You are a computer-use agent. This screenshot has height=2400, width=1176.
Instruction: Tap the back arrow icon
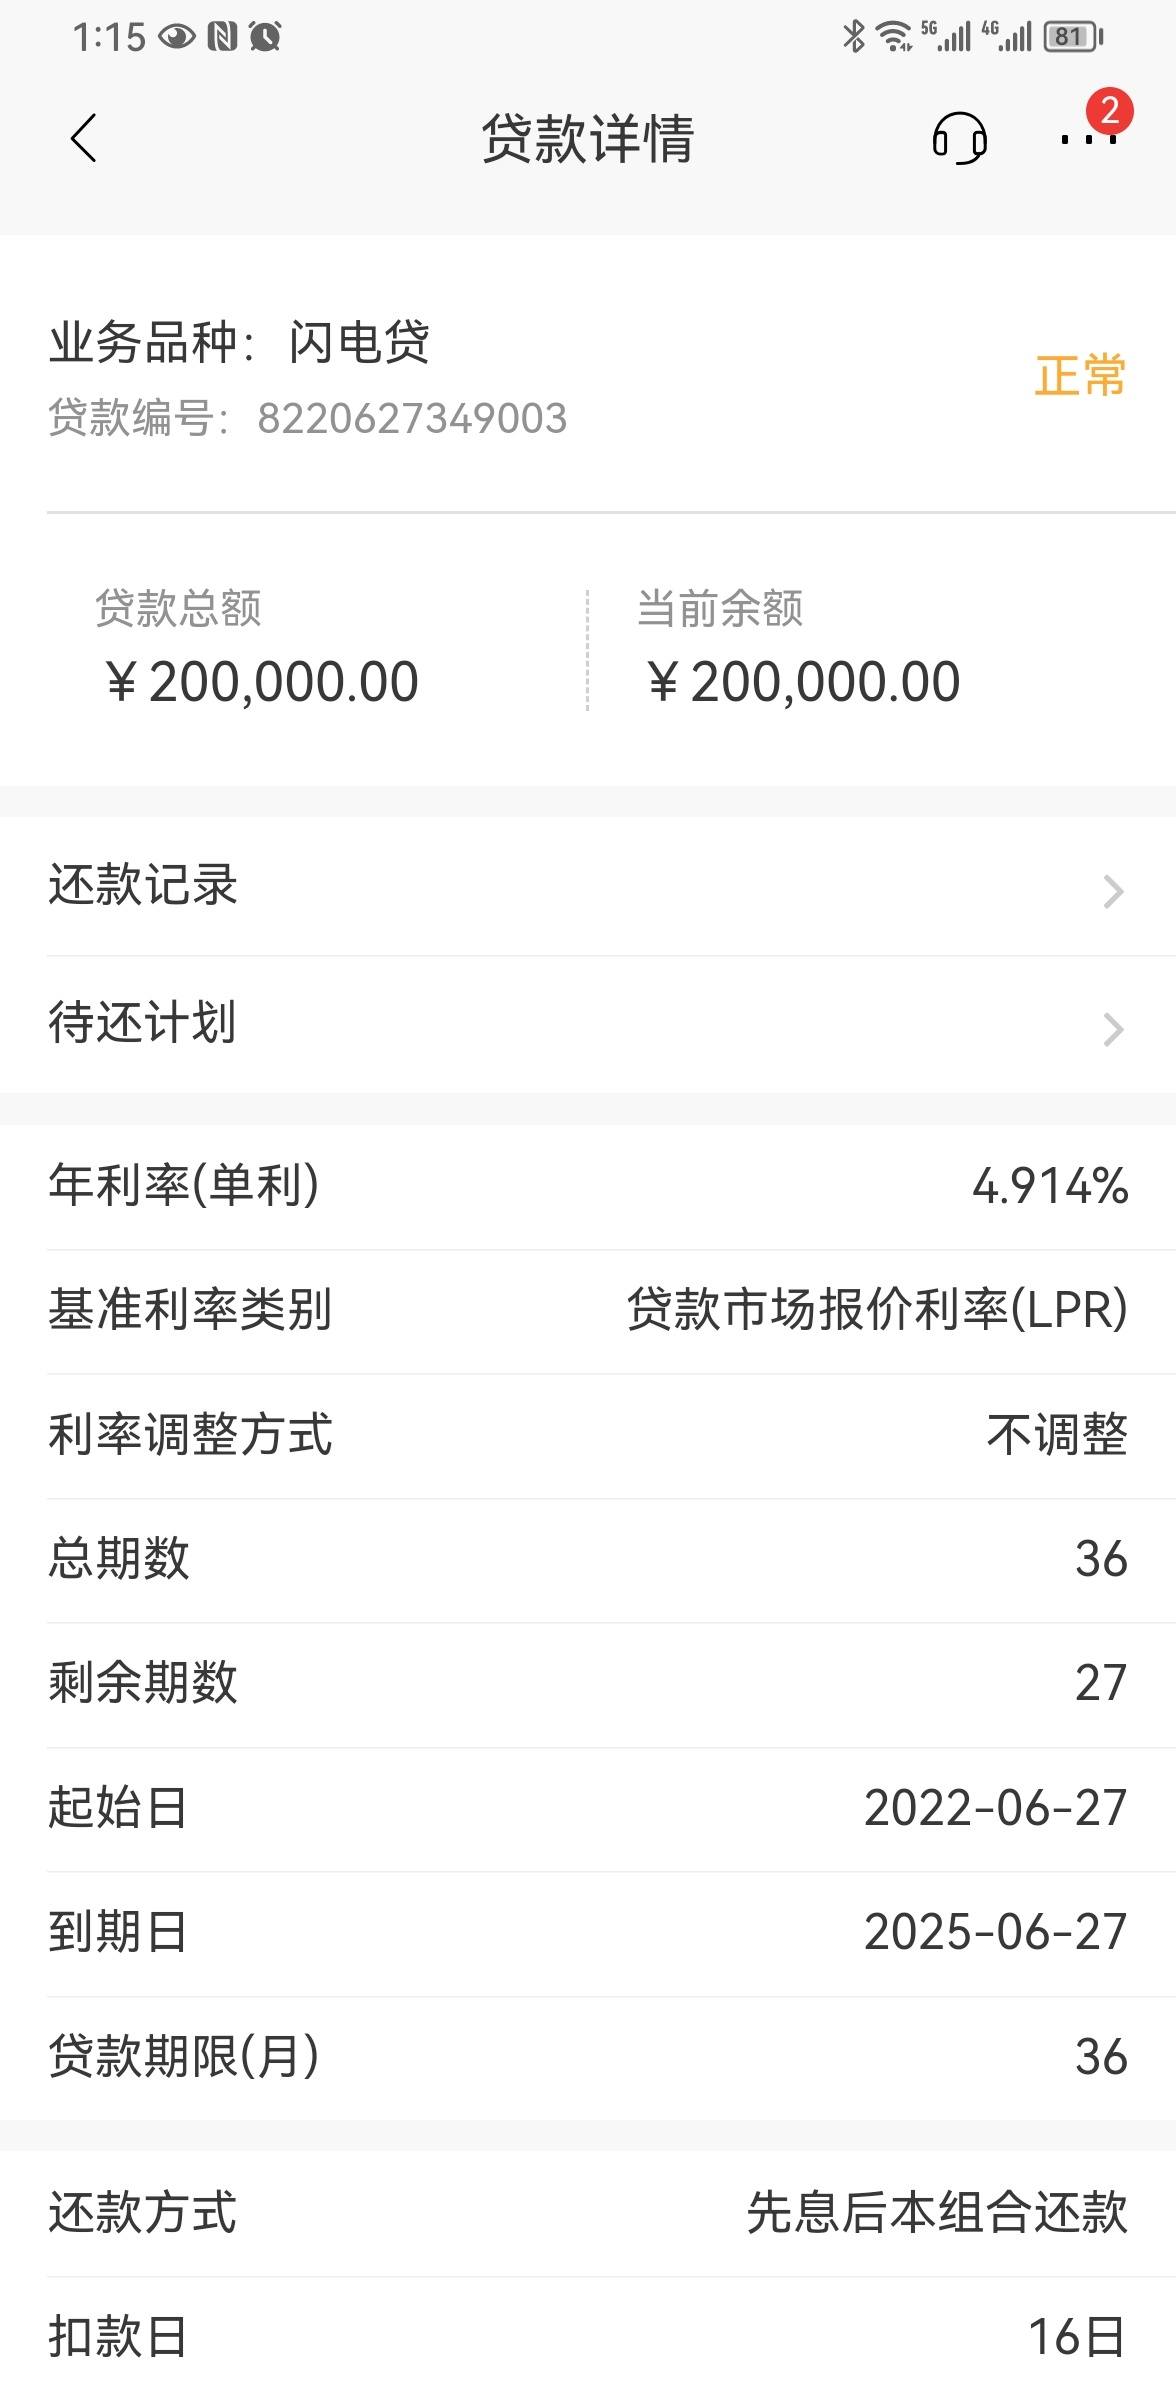[84, 137]
